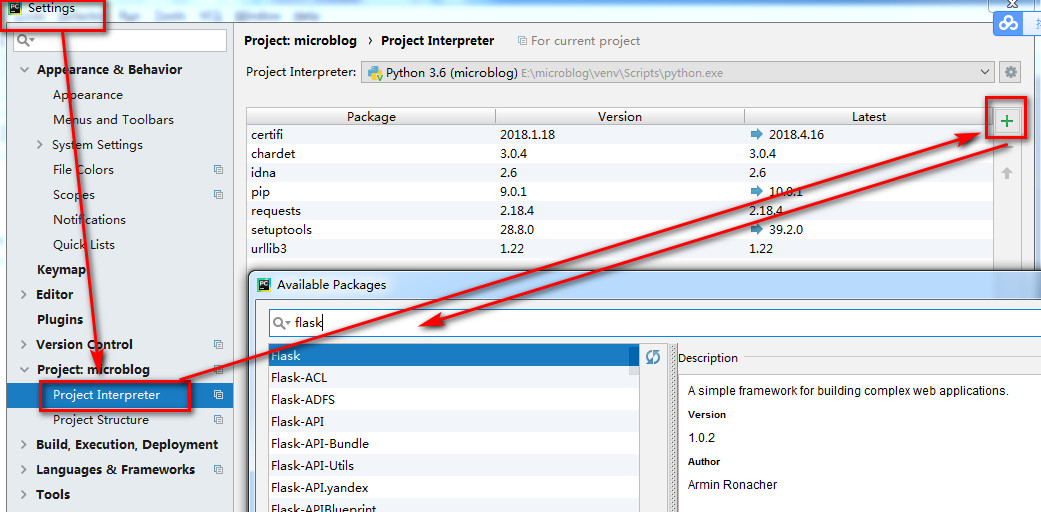
Task: Click the PyCharm icon in Settings title bar
Action: coord(16,9)
